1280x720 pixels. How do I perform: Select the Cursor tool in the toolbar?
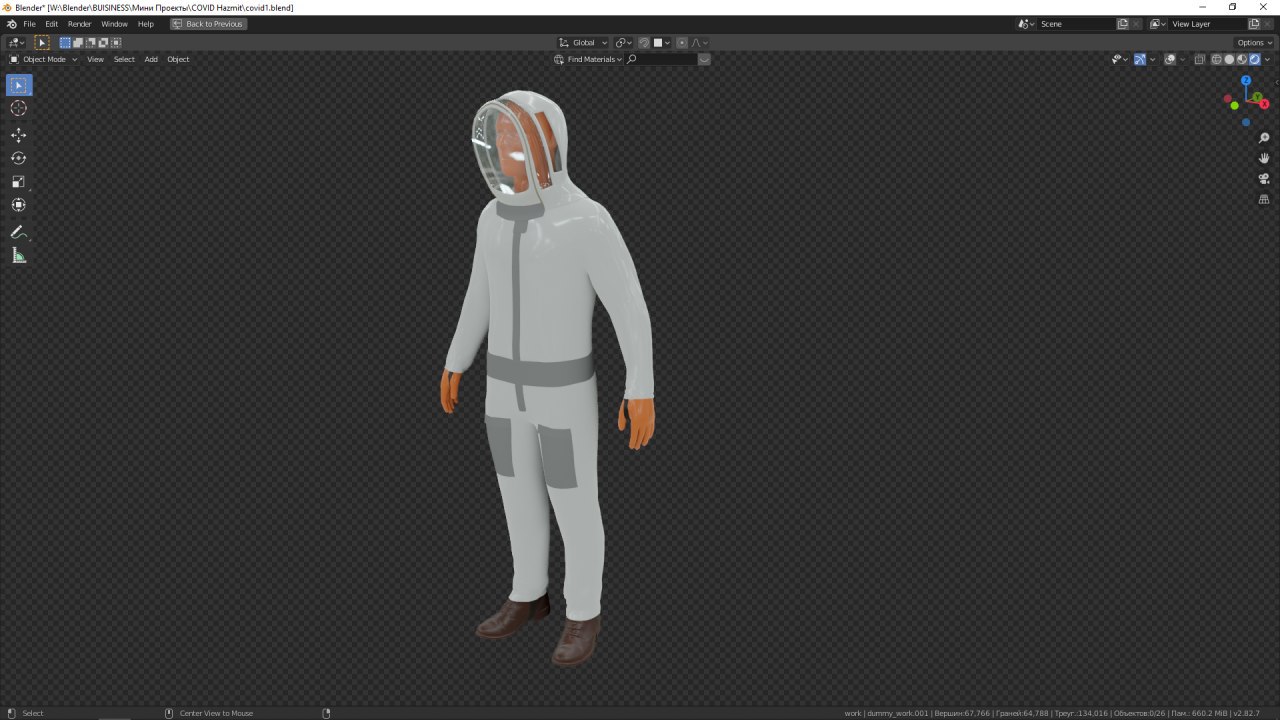click(18, 108)
